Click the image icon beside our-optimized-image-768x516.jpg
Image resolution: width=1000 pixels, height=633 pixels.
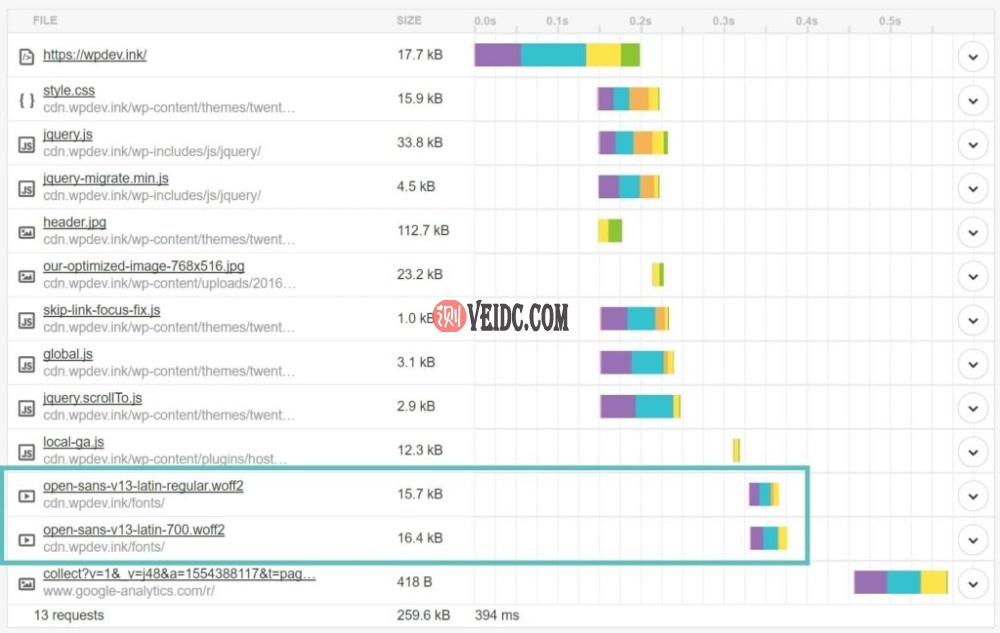coord(26,277)
